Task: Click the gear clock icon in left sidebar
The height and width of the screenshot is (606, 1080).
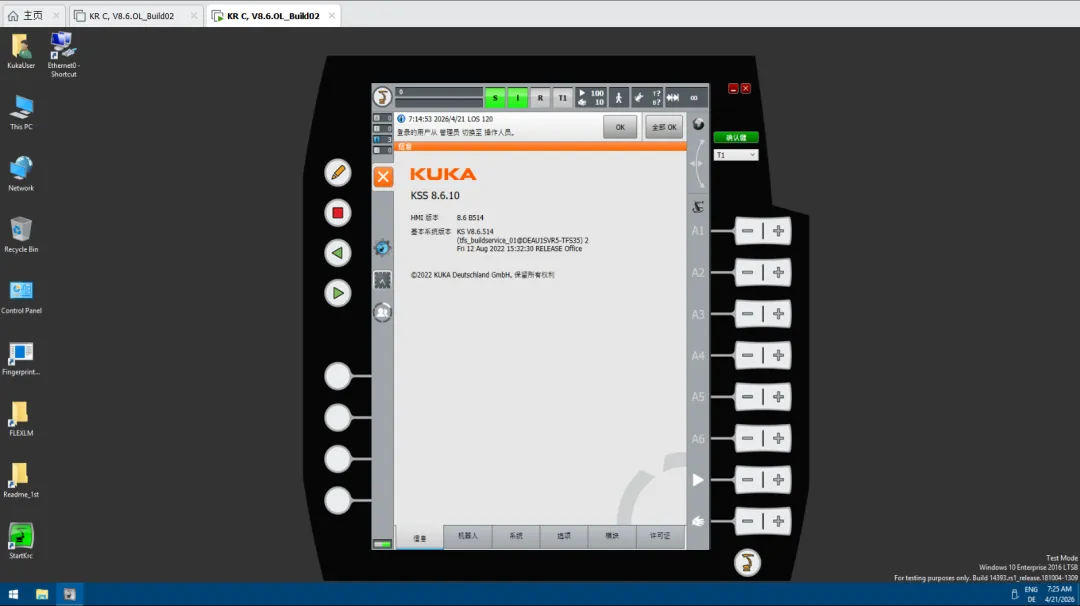Action: [x=382, y=247]
